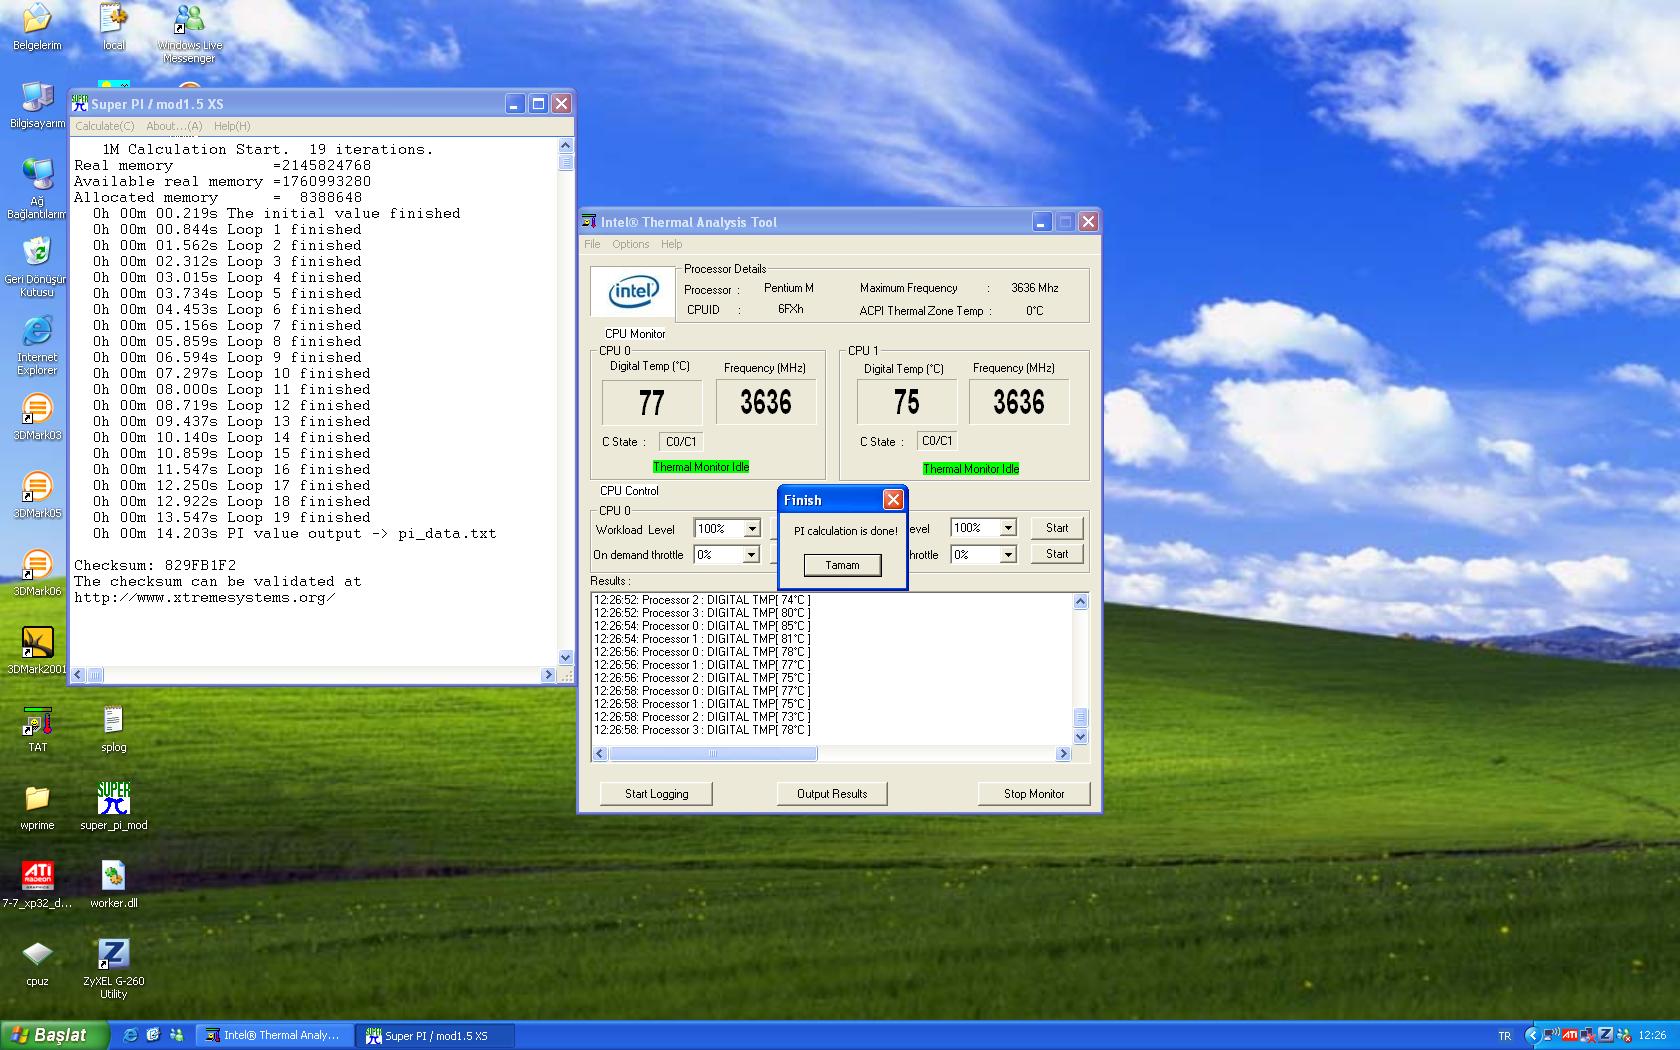Open the Belgelerim desktop folder icon

37,26
